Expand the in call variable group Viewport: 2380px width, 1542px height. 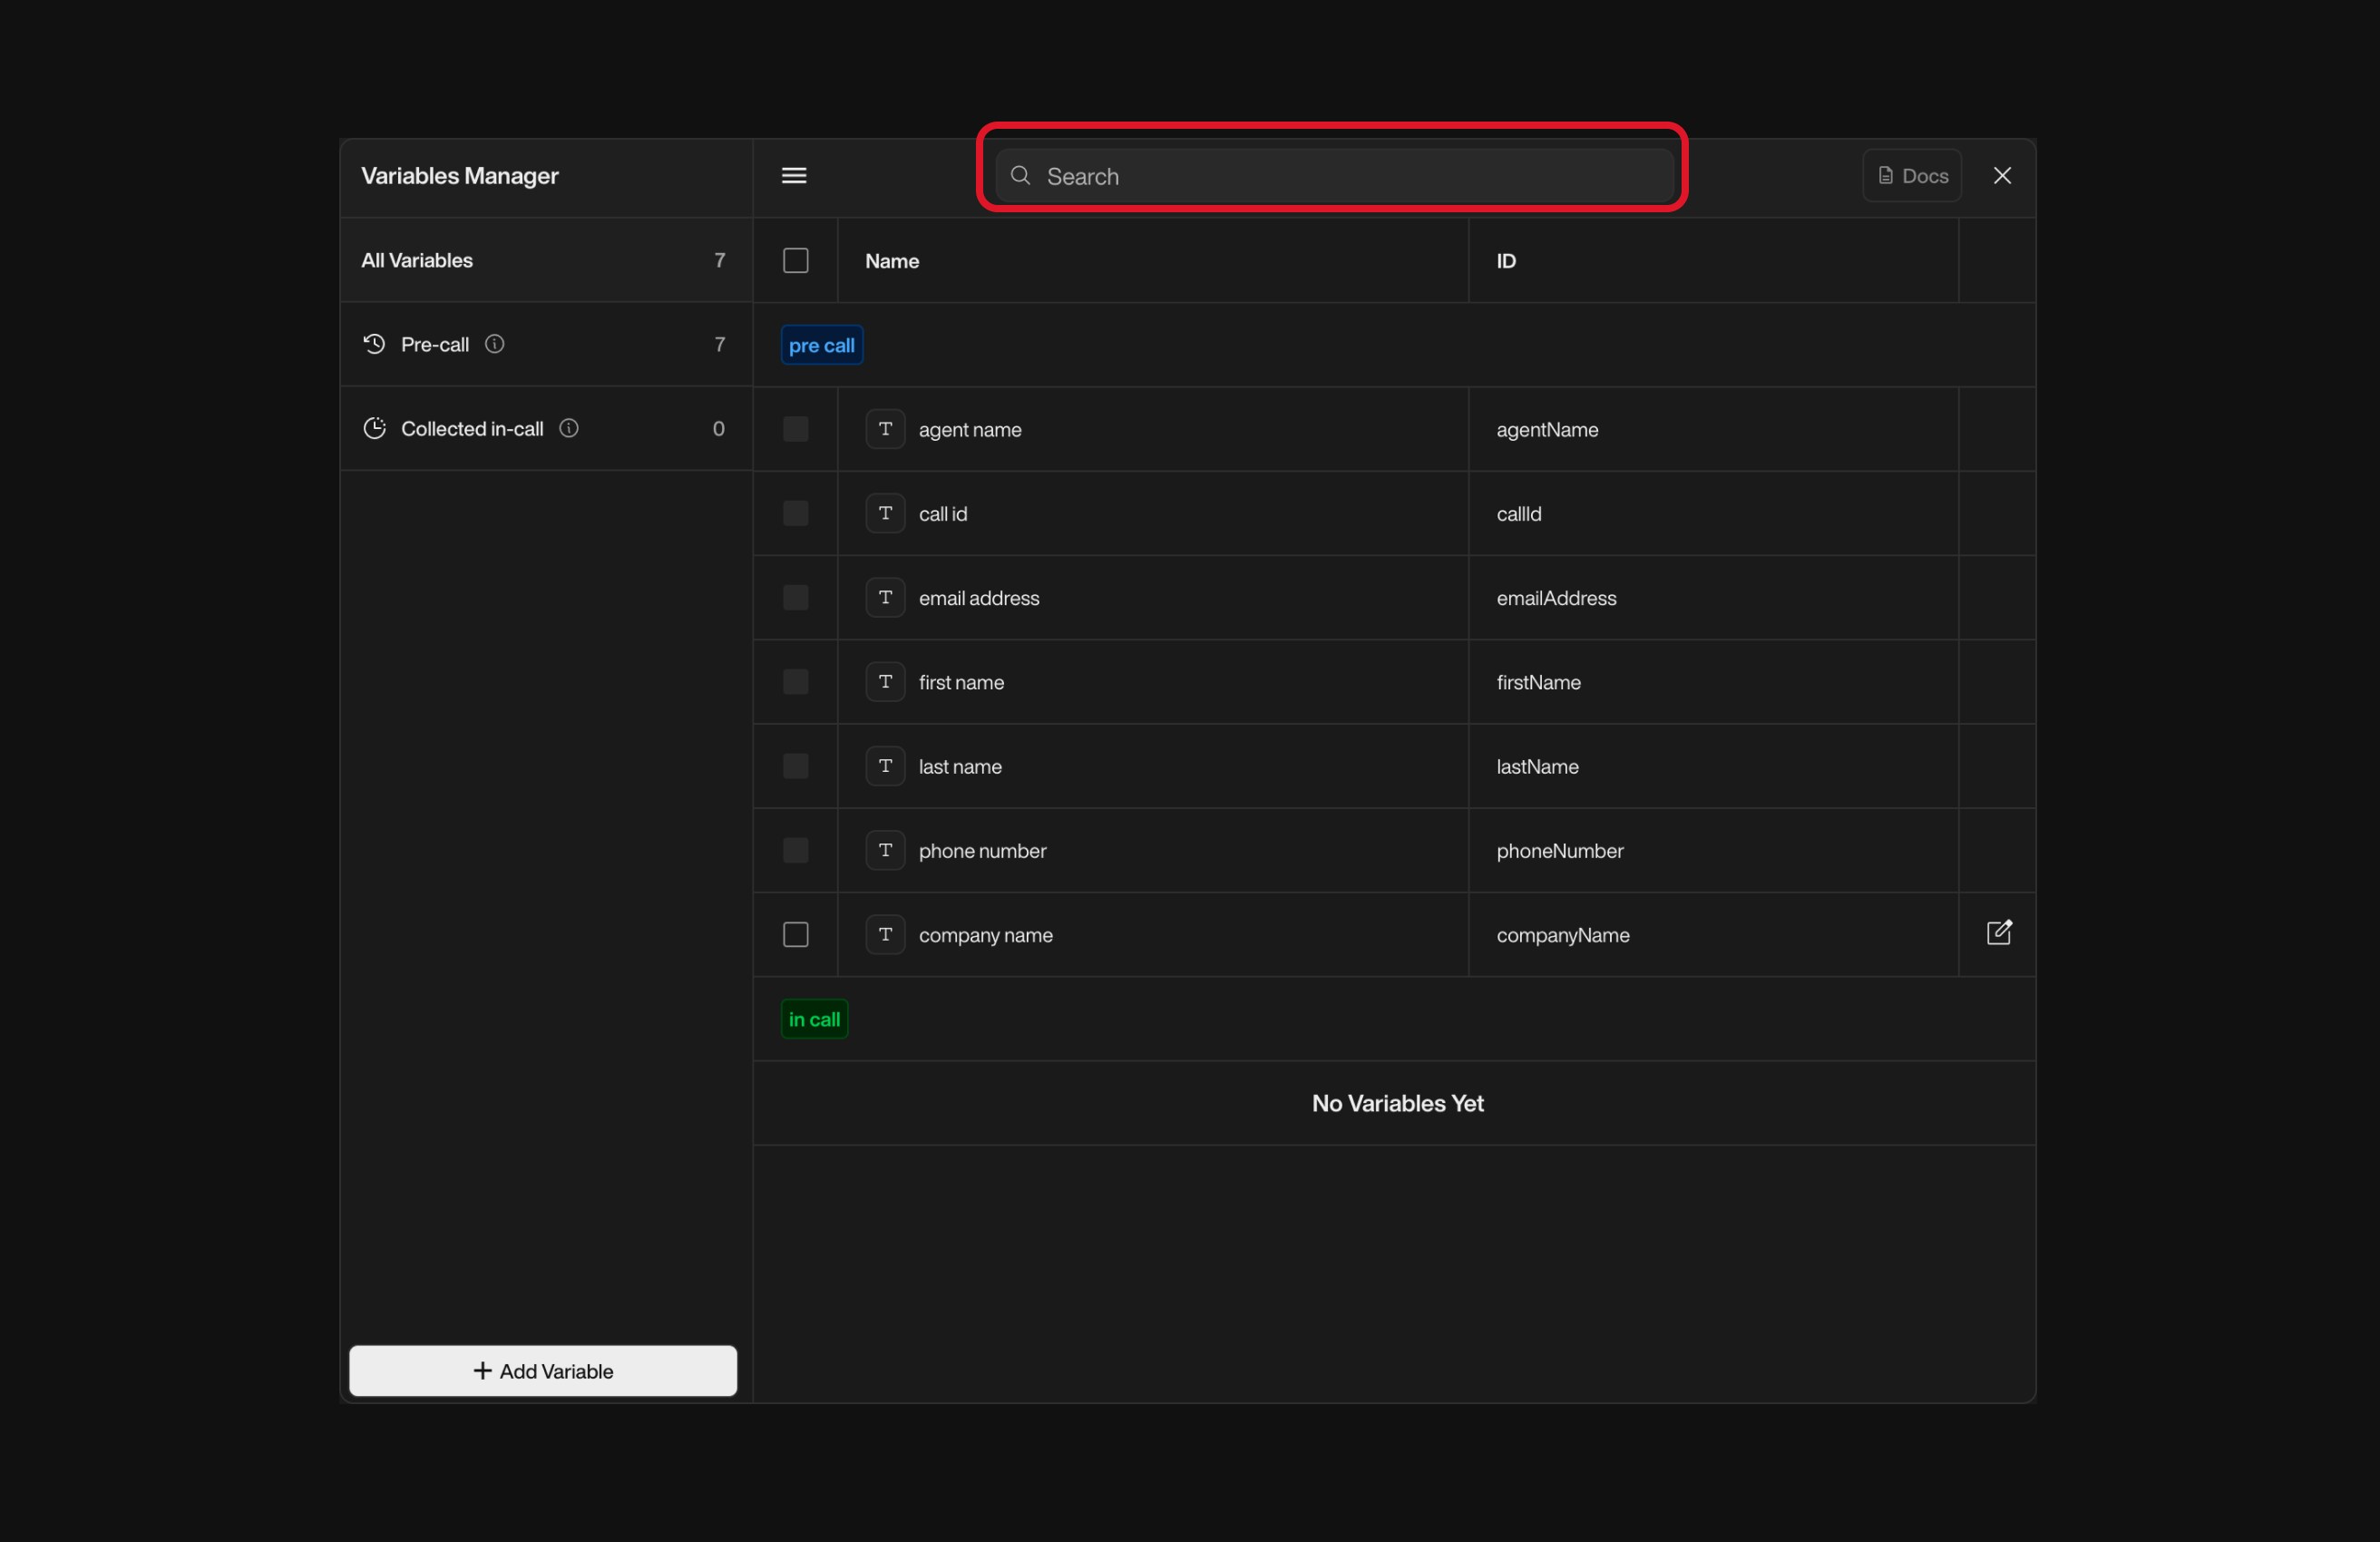(813, 1018)
